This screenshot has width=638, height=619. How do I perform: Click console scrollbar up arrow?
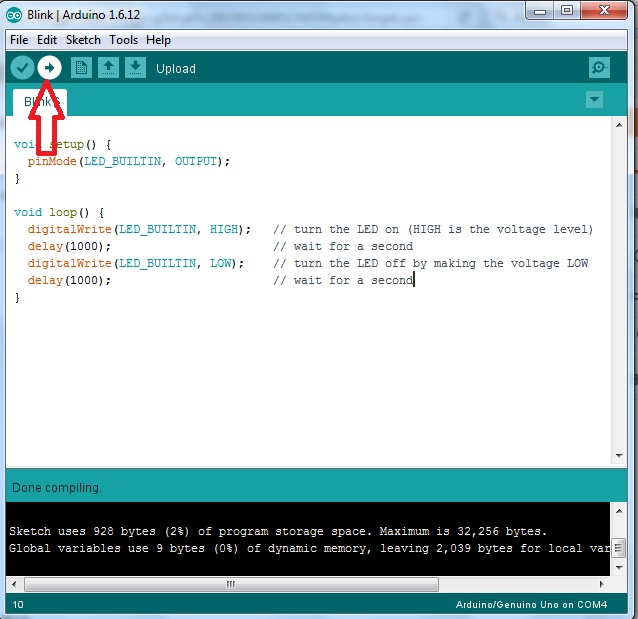tap(619, 511)
